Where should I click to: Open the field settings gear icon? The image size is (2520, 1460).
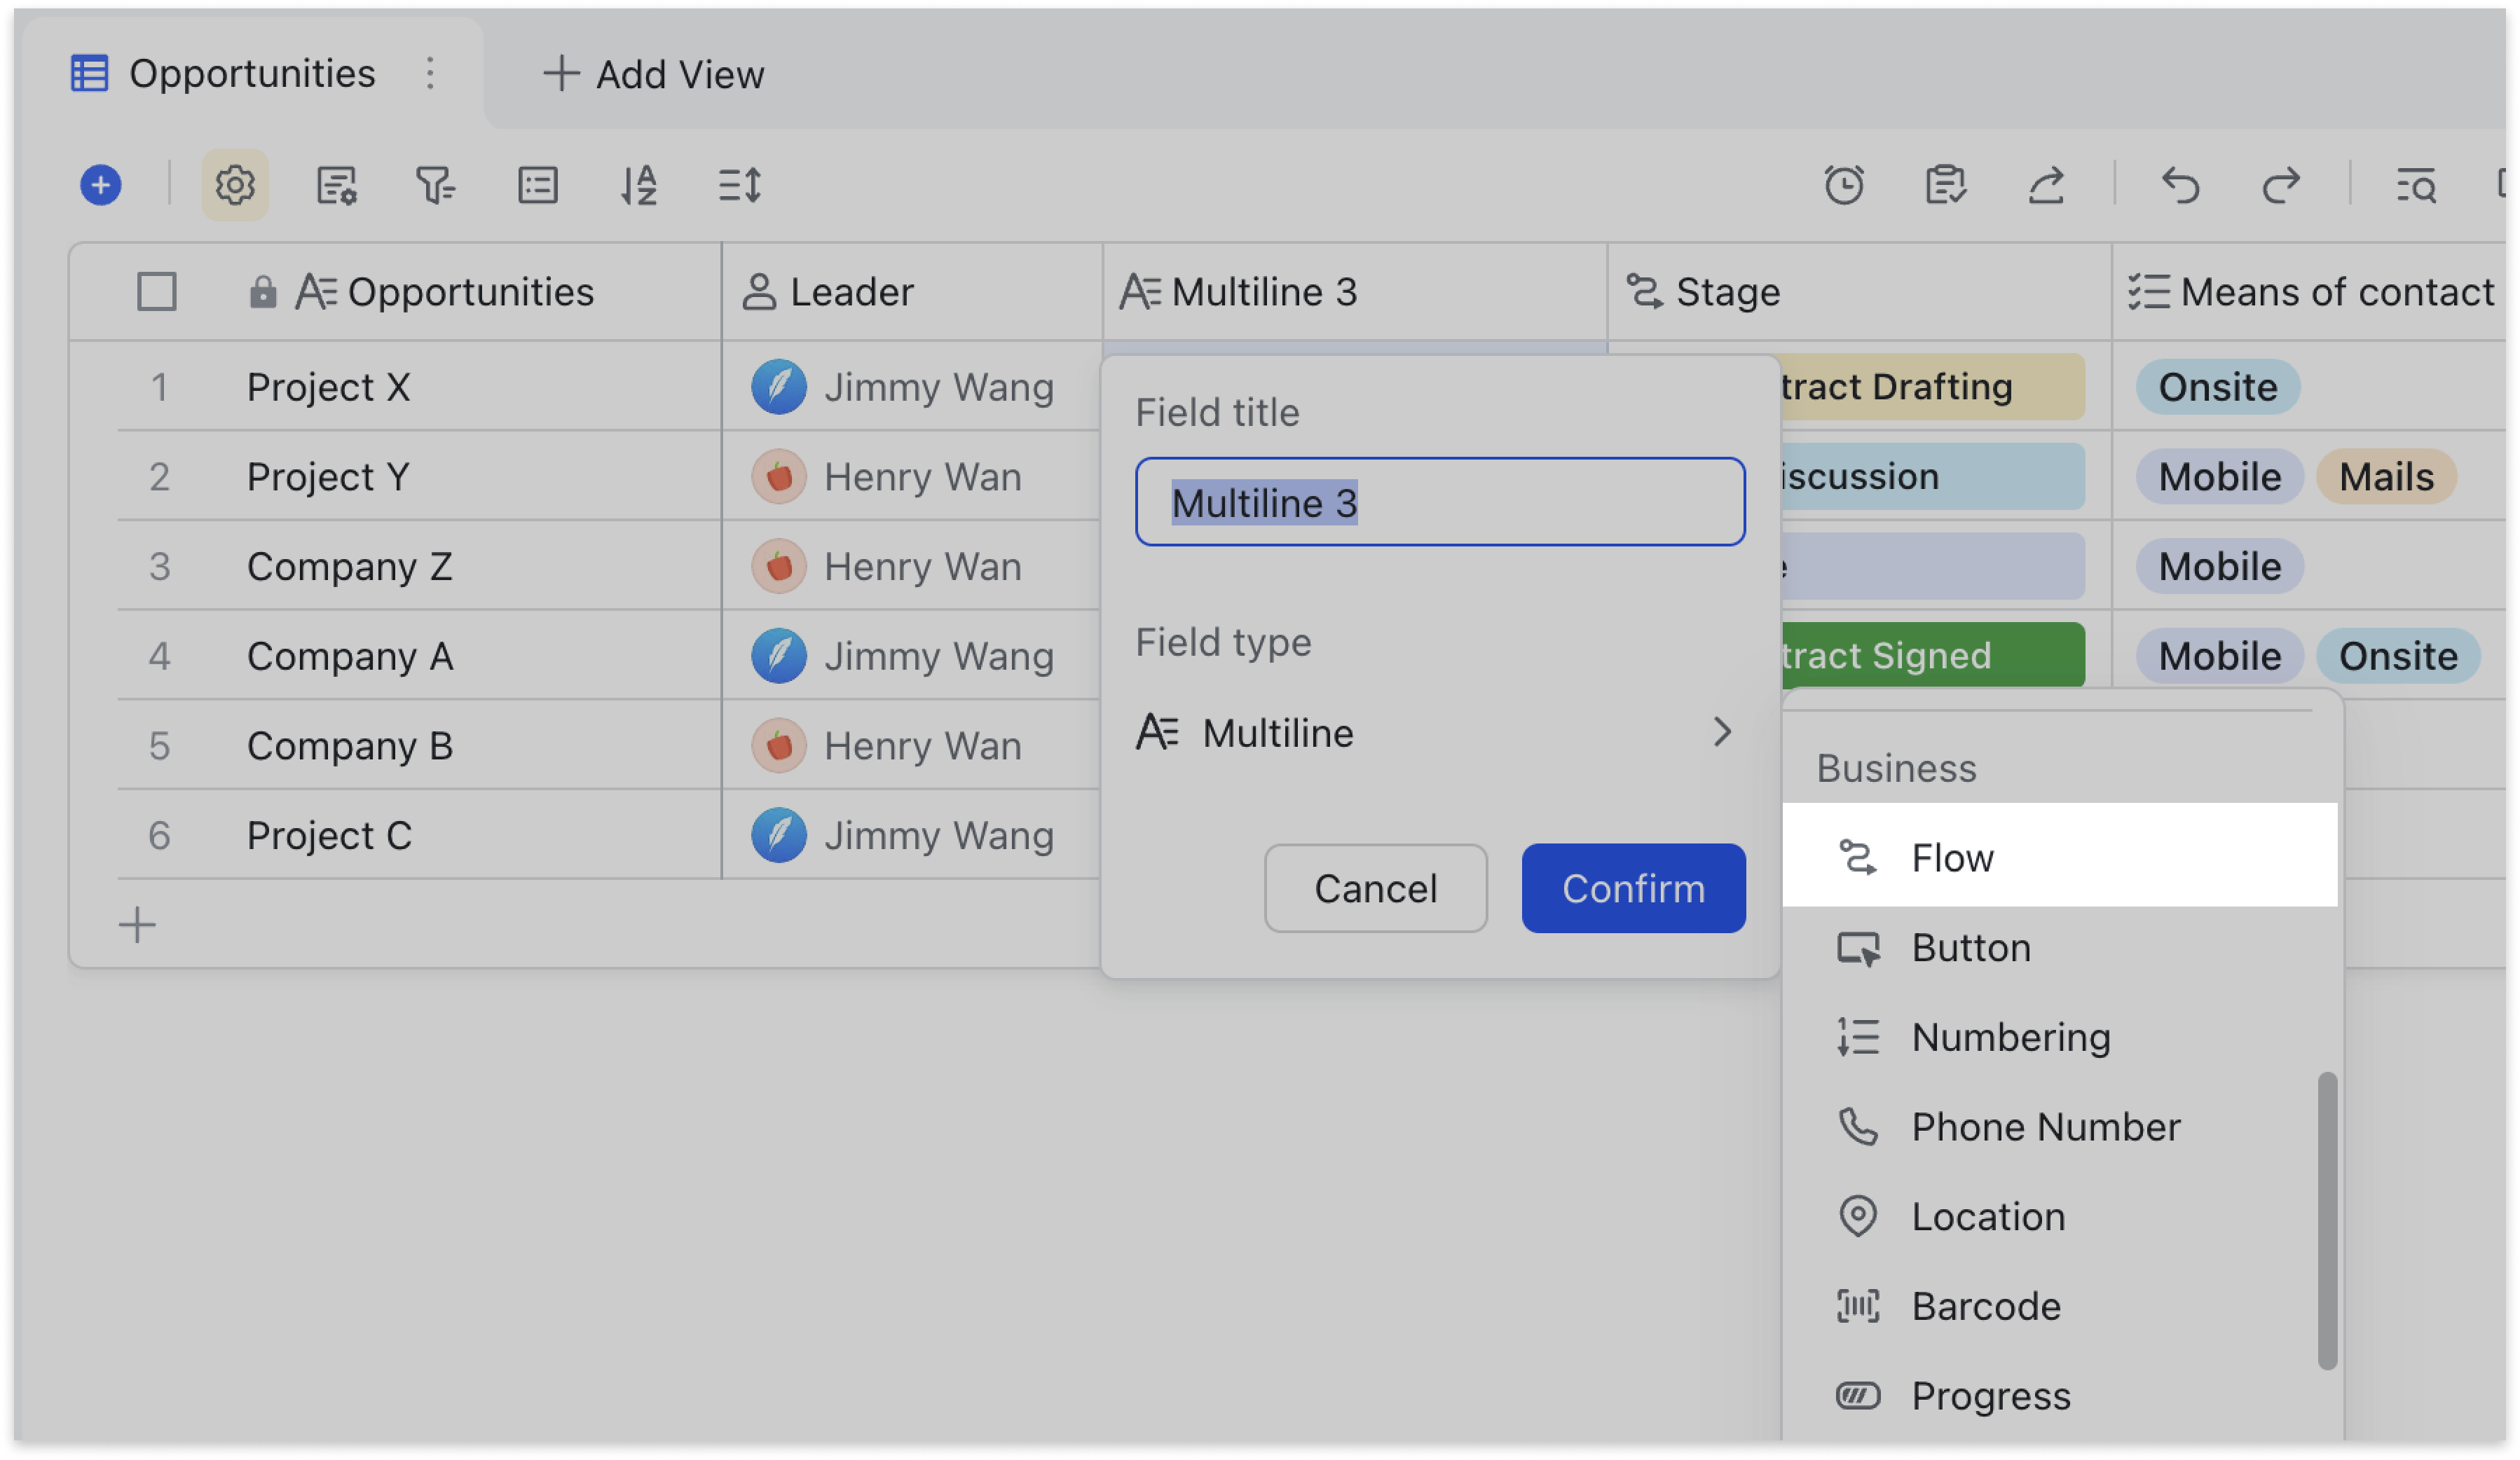click(x=235, y=185)
